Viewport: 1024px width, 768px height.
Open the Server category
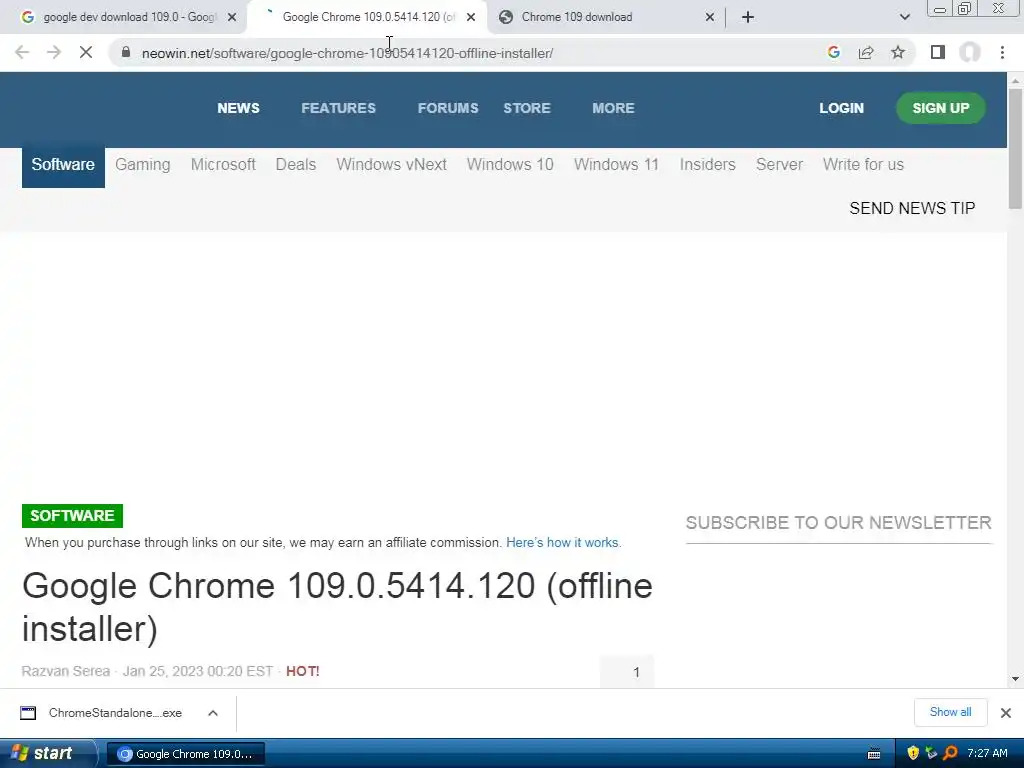779,165
